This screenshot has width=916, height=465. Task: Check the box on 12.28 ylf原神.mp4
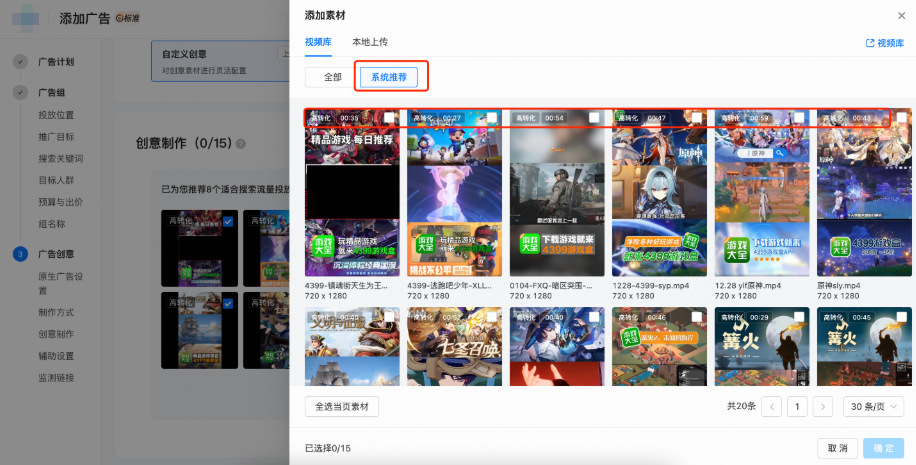click(799, 117)
